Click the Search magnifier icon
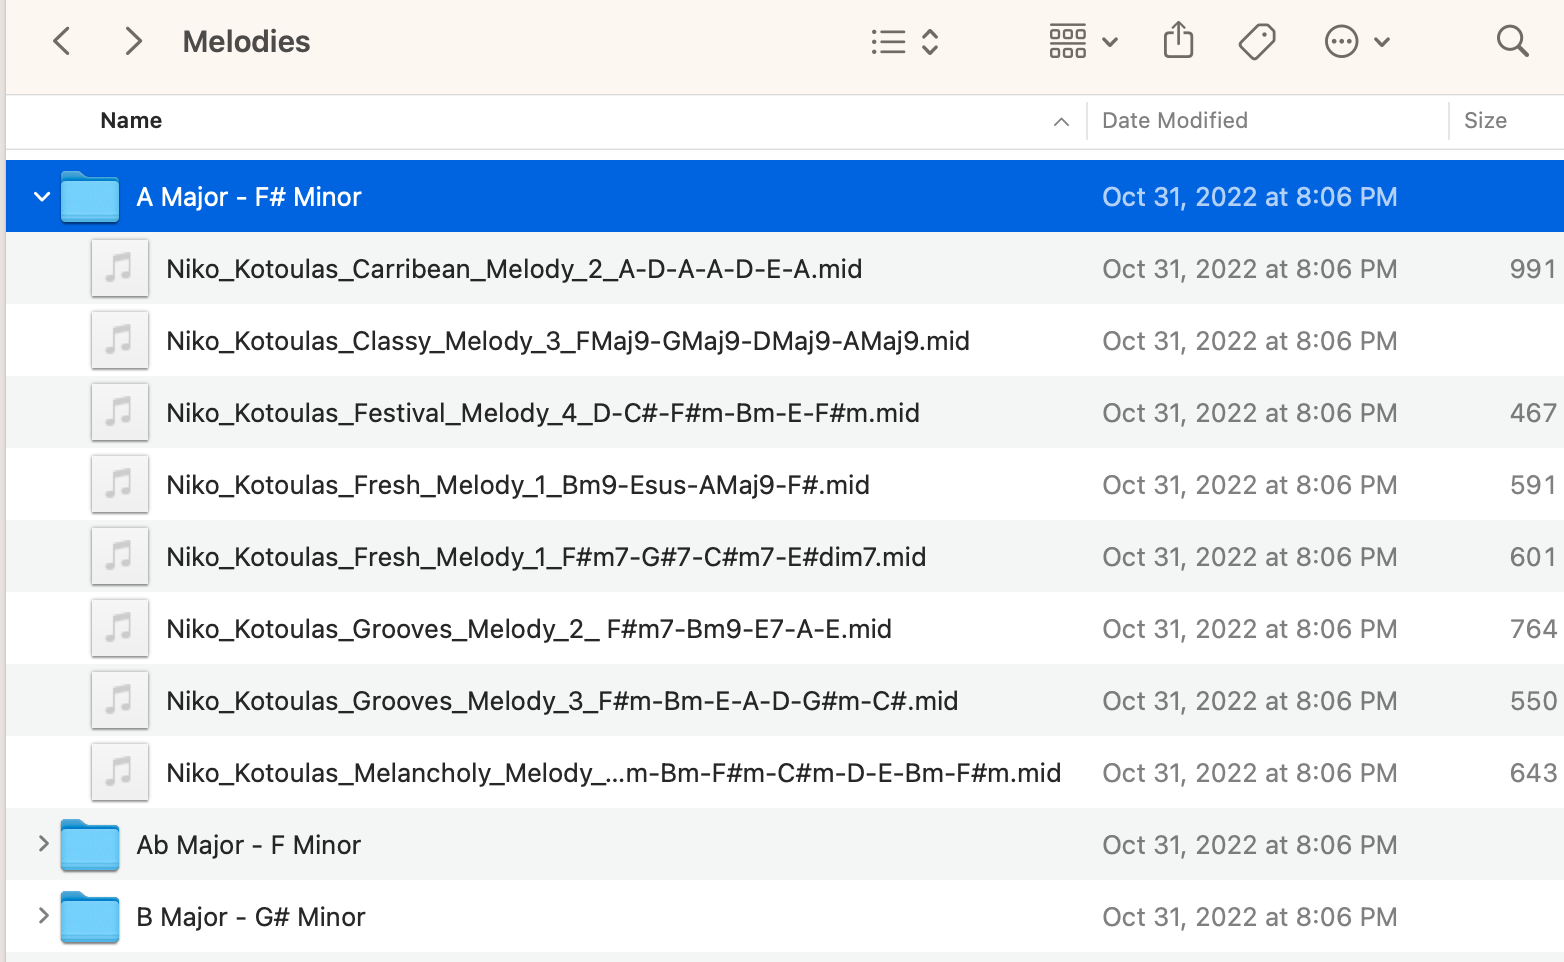The height and width of the screenshot is (962, 1564). (x=1512, y=42)
